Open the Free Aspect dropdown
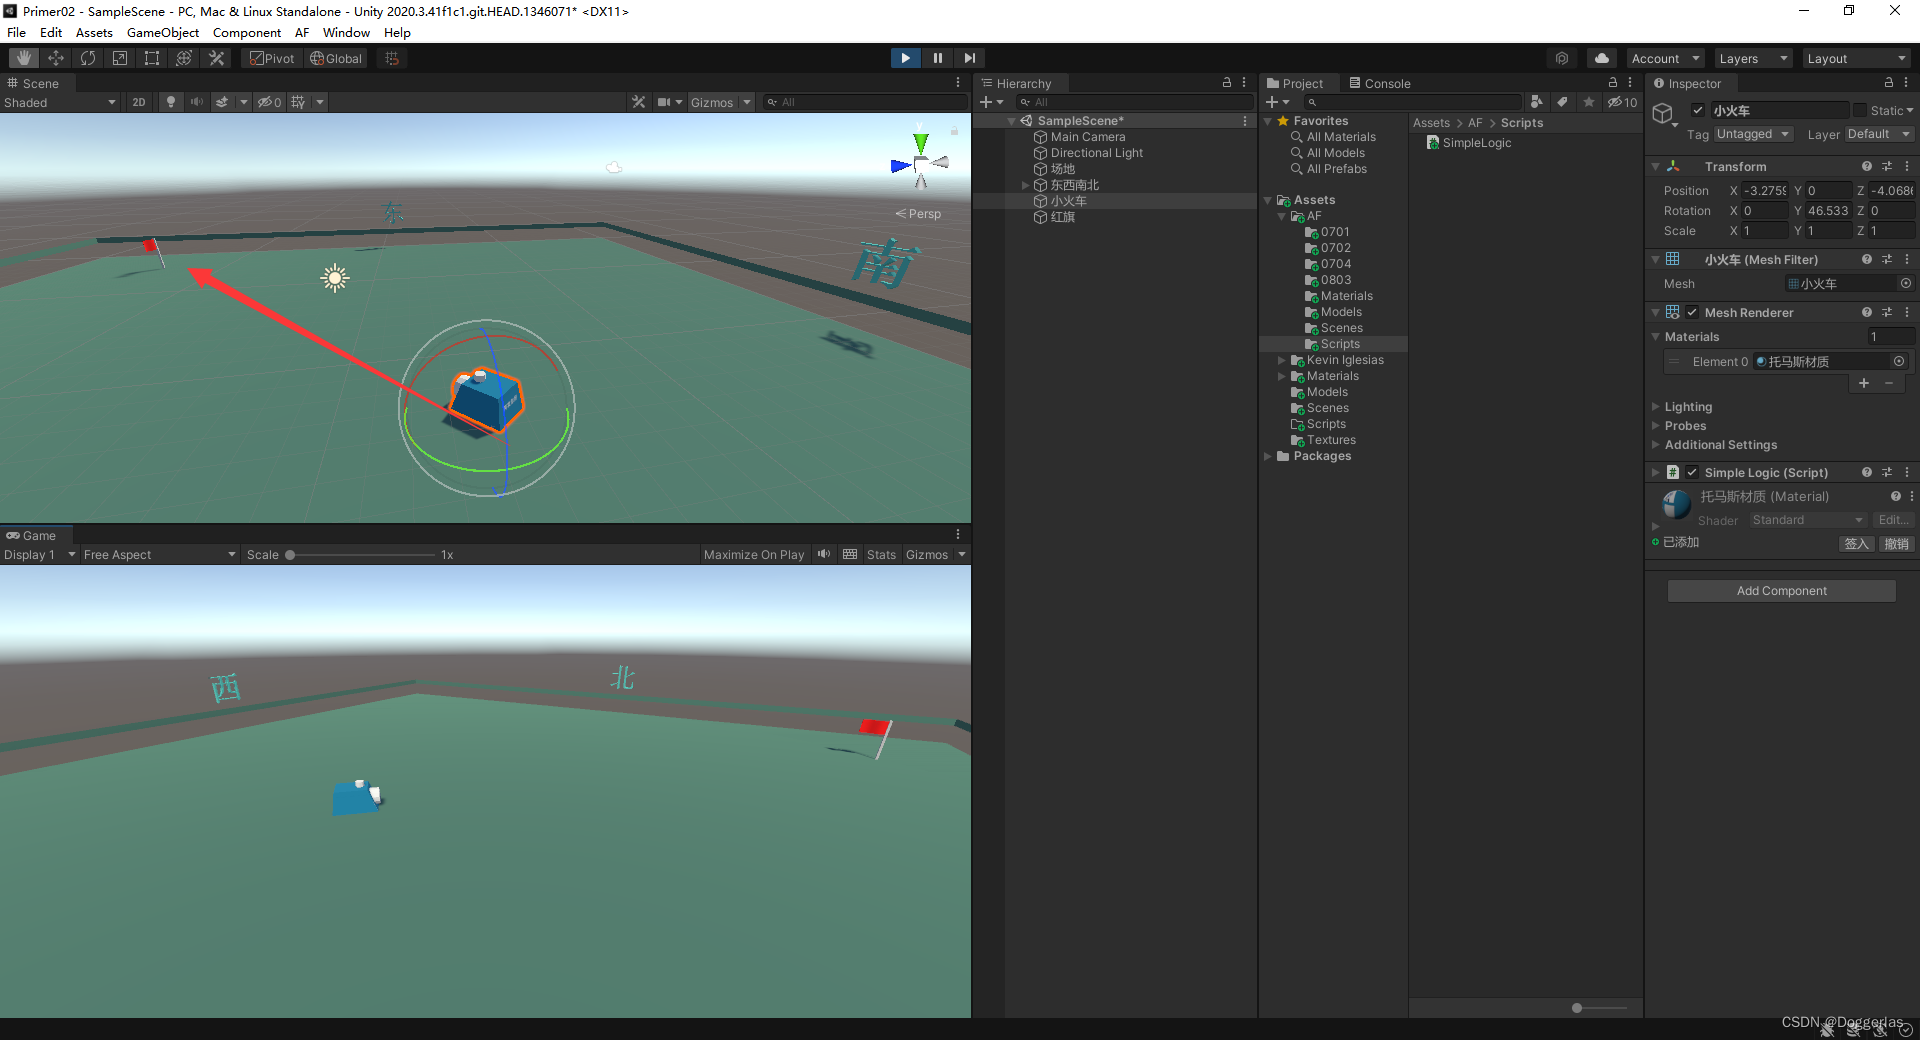The width and height of the screenshot is (1920, 1040). coord(159,554)
